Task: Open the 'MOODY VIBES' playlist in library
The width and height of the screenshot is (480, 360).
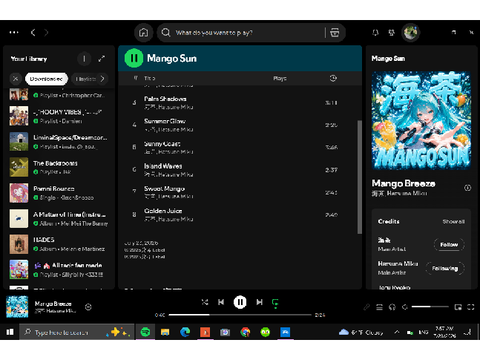Action: pos(59,116)
